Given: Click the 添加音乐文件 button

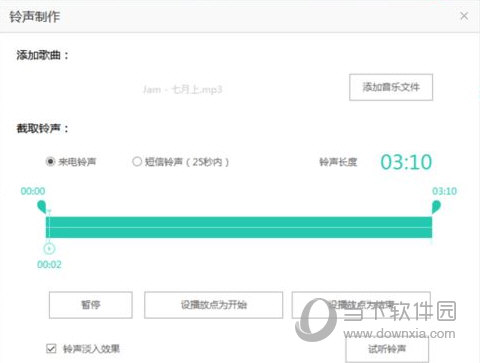Looking at the screenshot, I should [x=391, y=87].
